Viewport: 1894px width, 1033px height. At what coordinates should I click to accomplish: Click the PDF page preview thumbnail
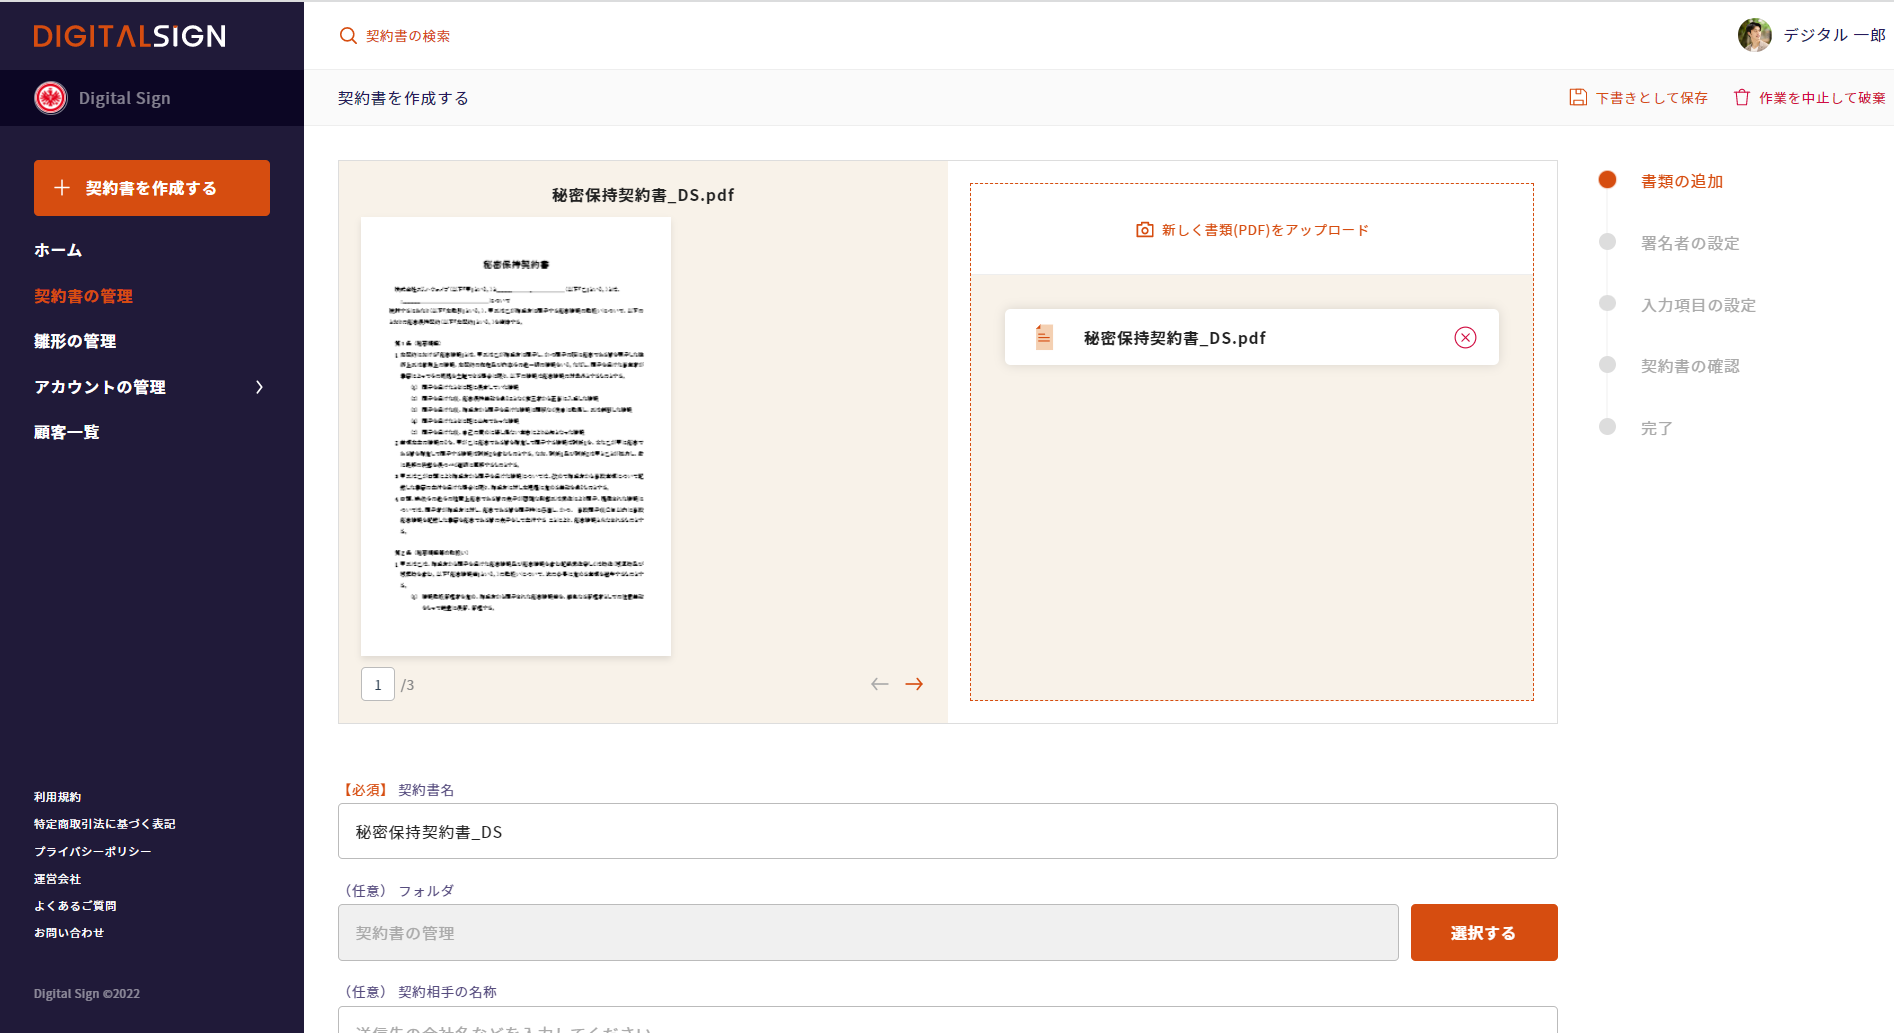(515, 436)
